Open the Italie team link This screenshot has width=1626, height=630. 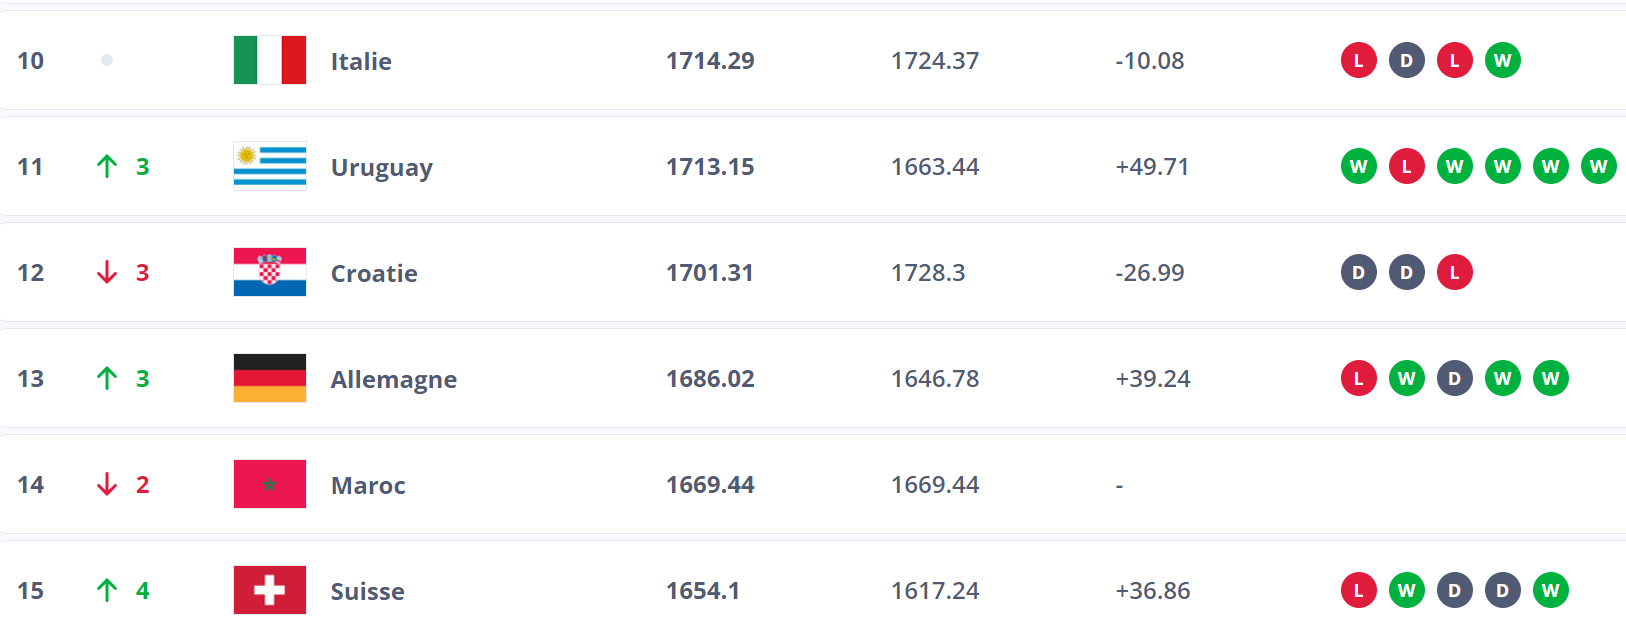click(361, 61)
